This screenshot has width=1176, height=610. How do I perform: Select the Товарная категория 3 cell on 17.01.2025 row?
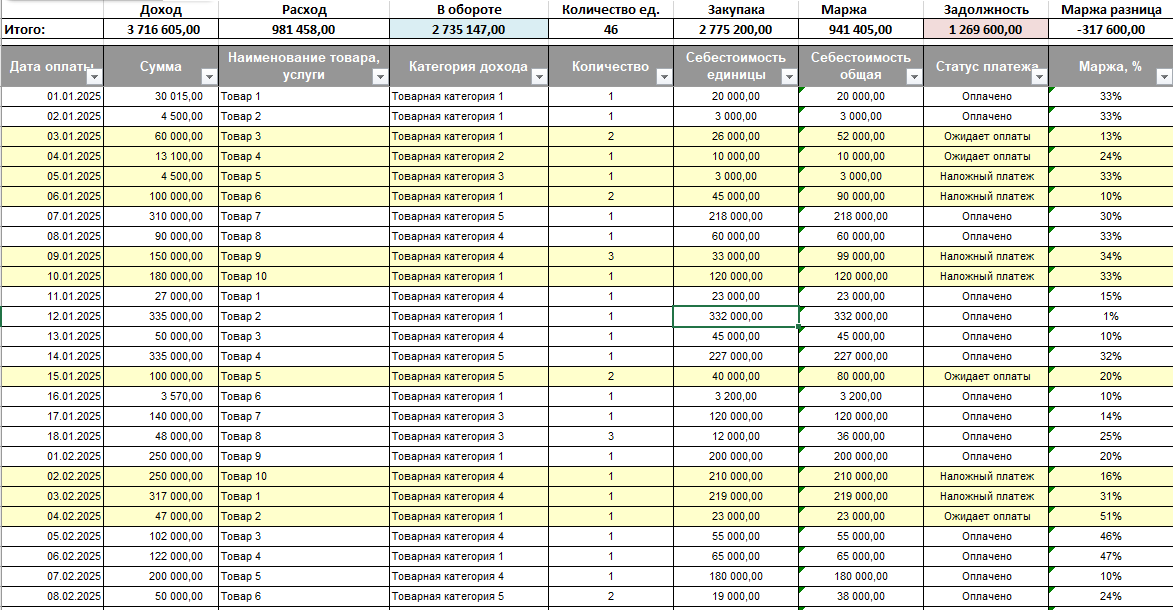tap(469, 416)
